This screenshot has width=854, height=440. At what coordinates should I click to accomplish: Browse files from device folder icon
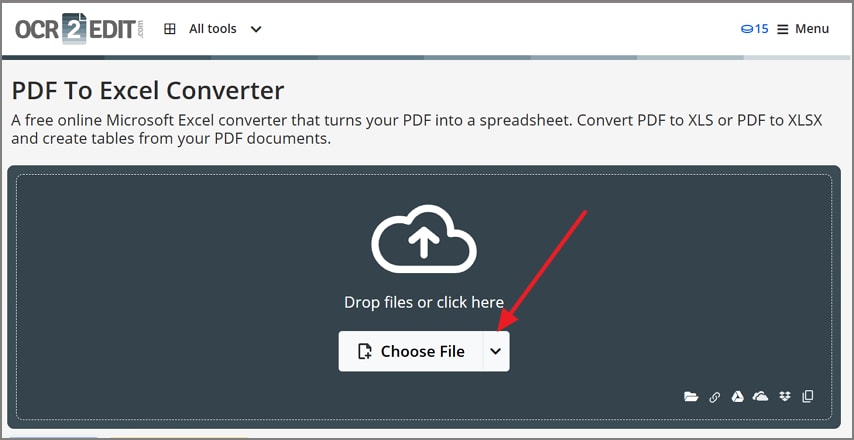691,396
